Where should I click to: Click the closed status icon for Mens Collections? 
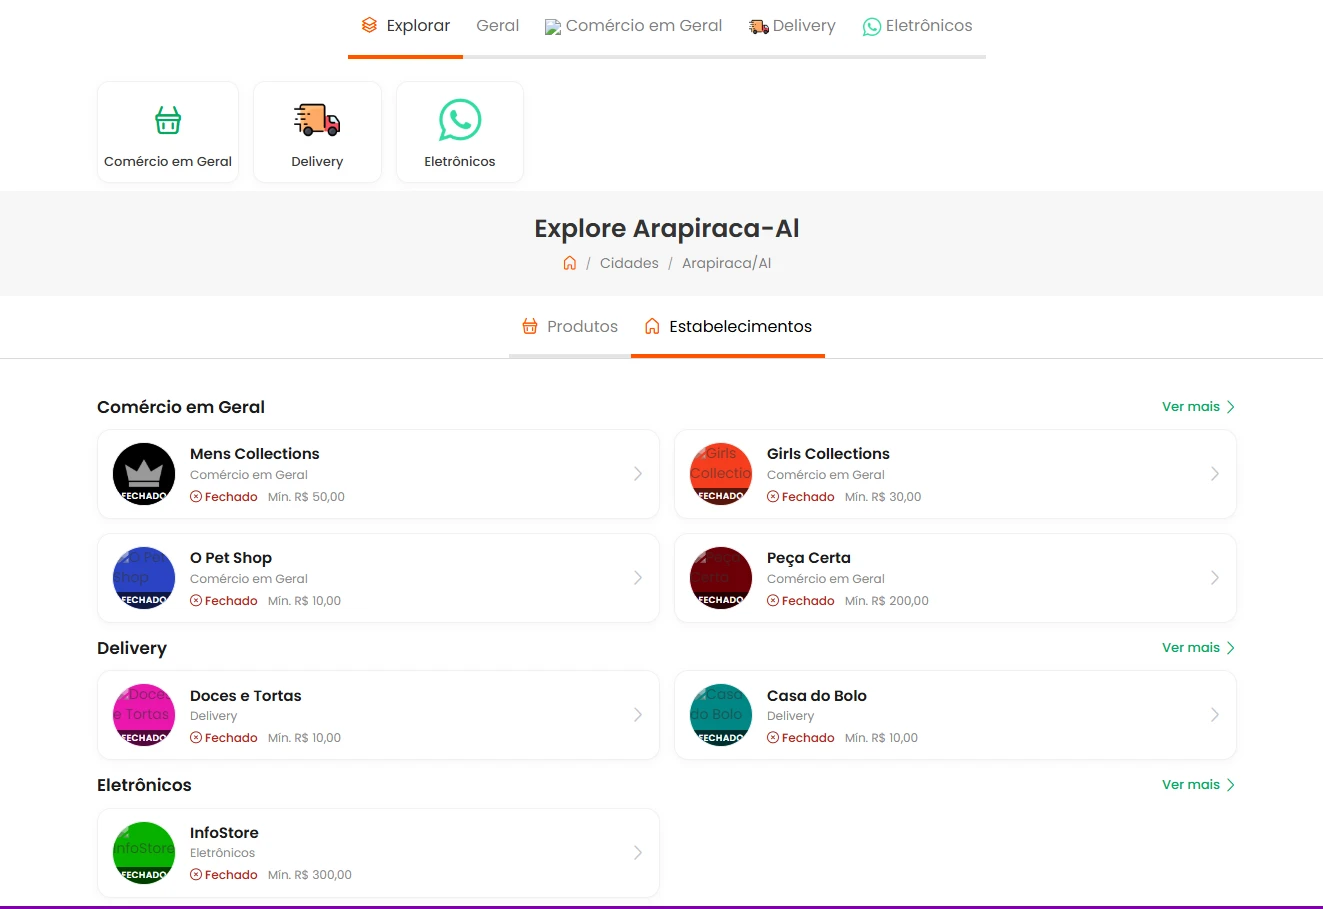(196, 497)
